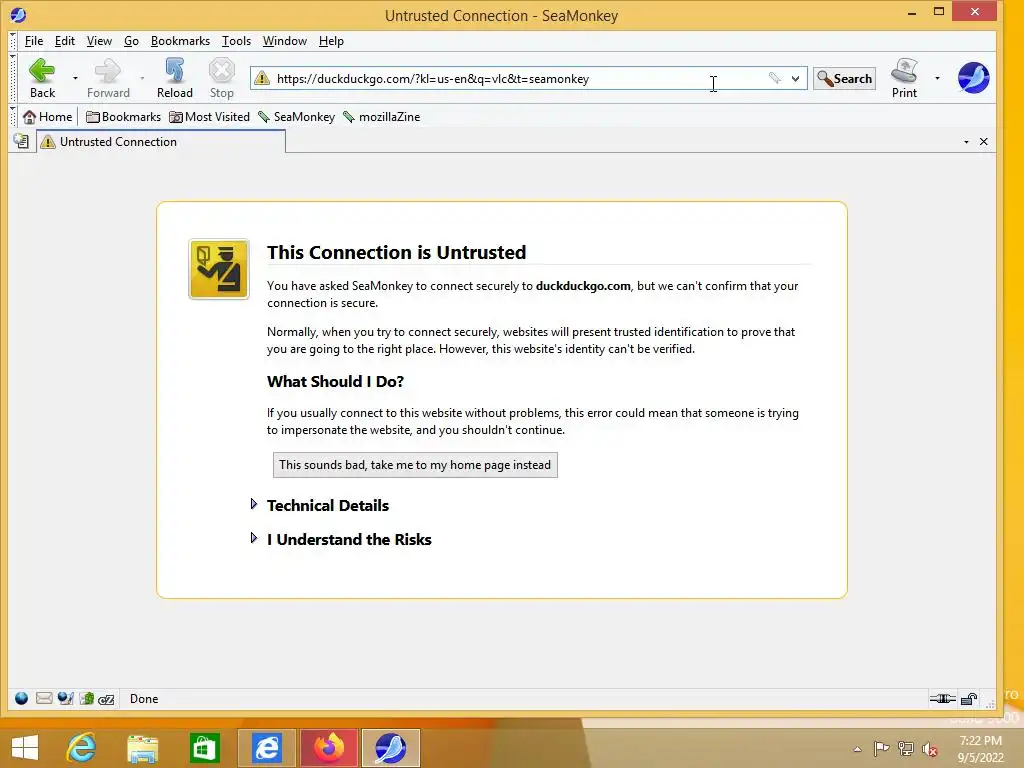Open the URL bar history dropdown arrow
This screenshot has height=768, width=1024.
(x=795, y=78)
